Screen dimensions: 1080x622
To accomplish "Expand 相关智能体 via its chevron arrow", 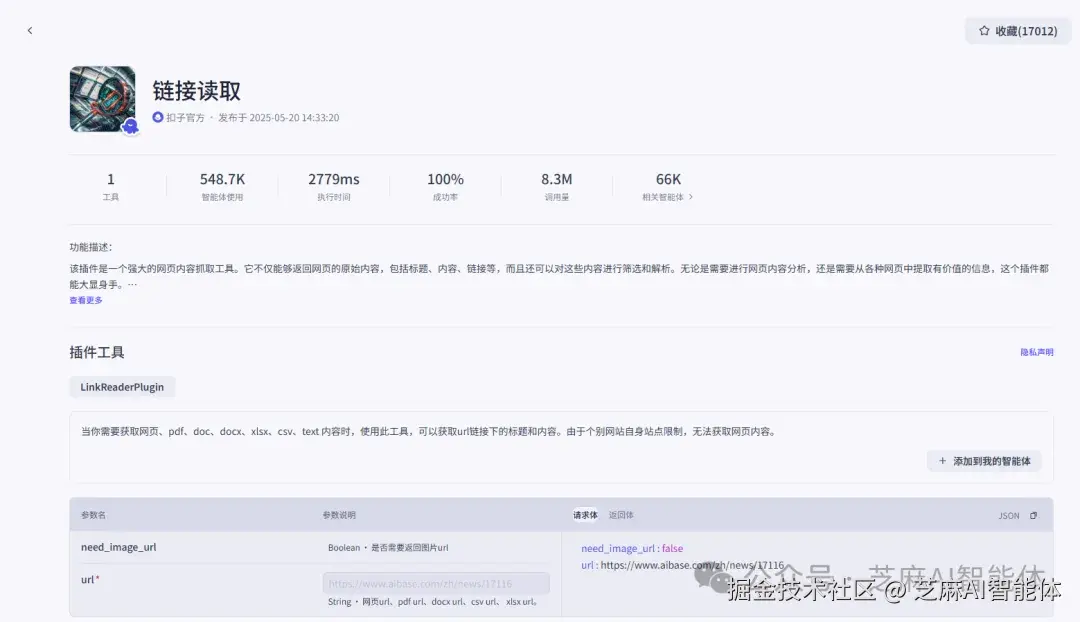I will 691,197.
